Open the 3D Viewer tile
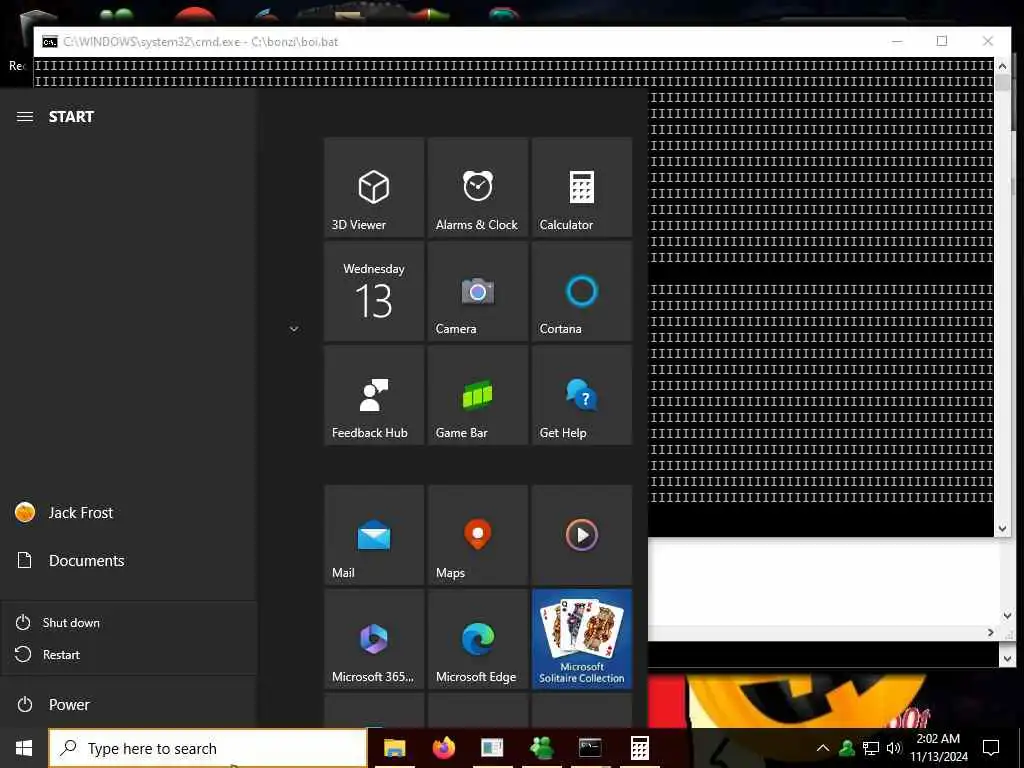The image size is (1024, 768). 374,187
